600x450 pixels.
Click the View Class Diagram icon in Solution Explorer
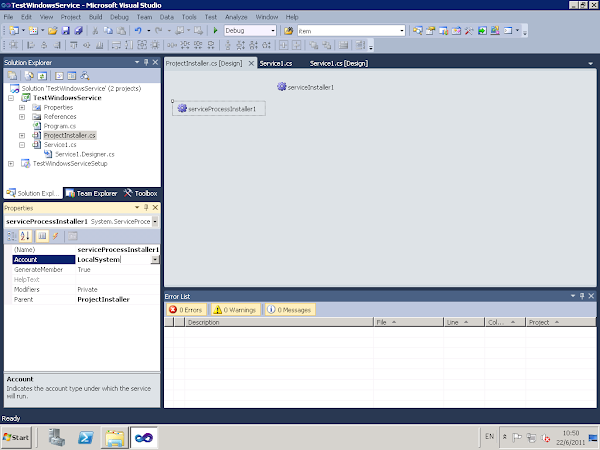[x=85, y=76]
